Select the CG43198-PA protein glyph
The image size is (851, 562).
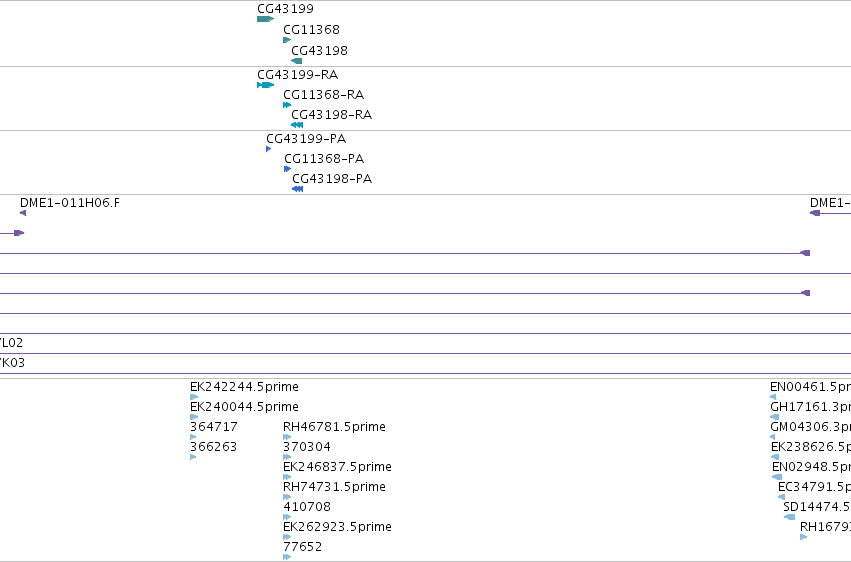click(297, 189)
